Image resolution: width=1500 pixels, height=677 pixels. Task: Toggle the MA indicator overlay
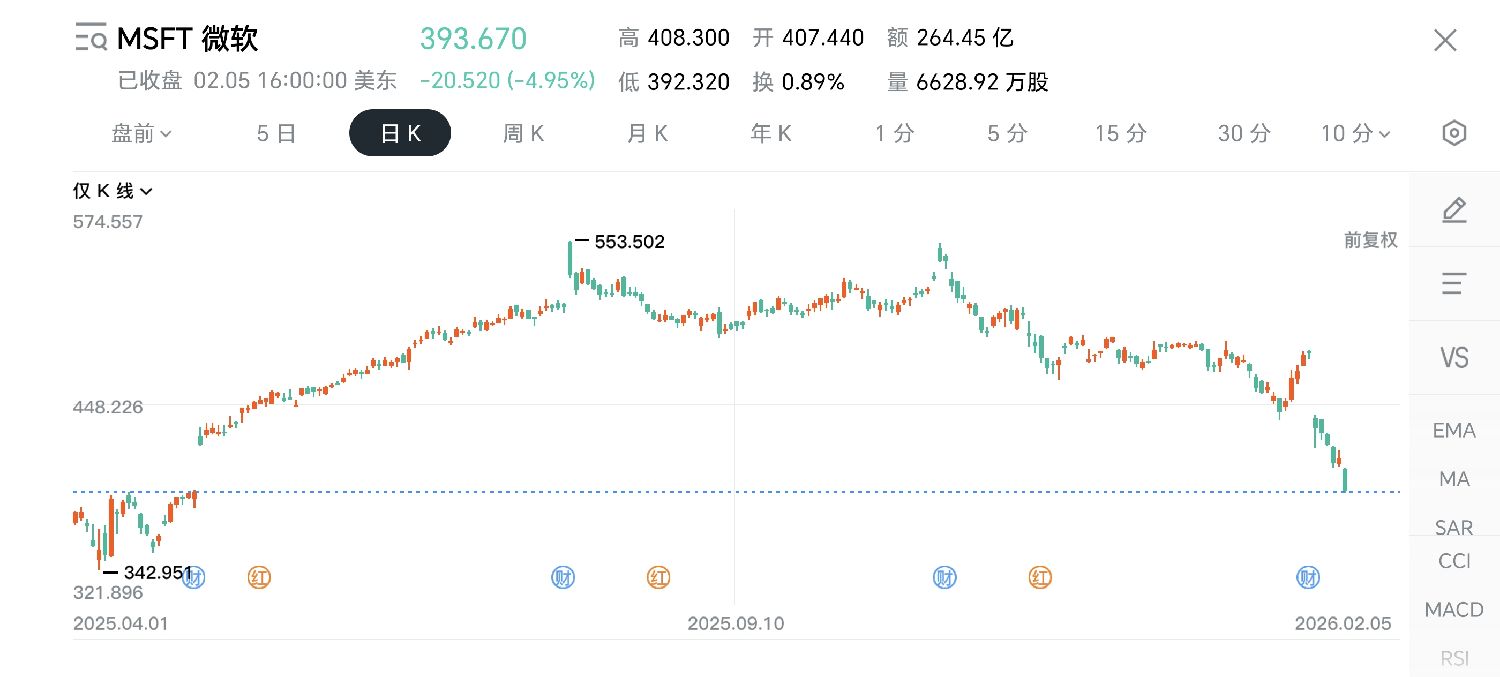1454,479
